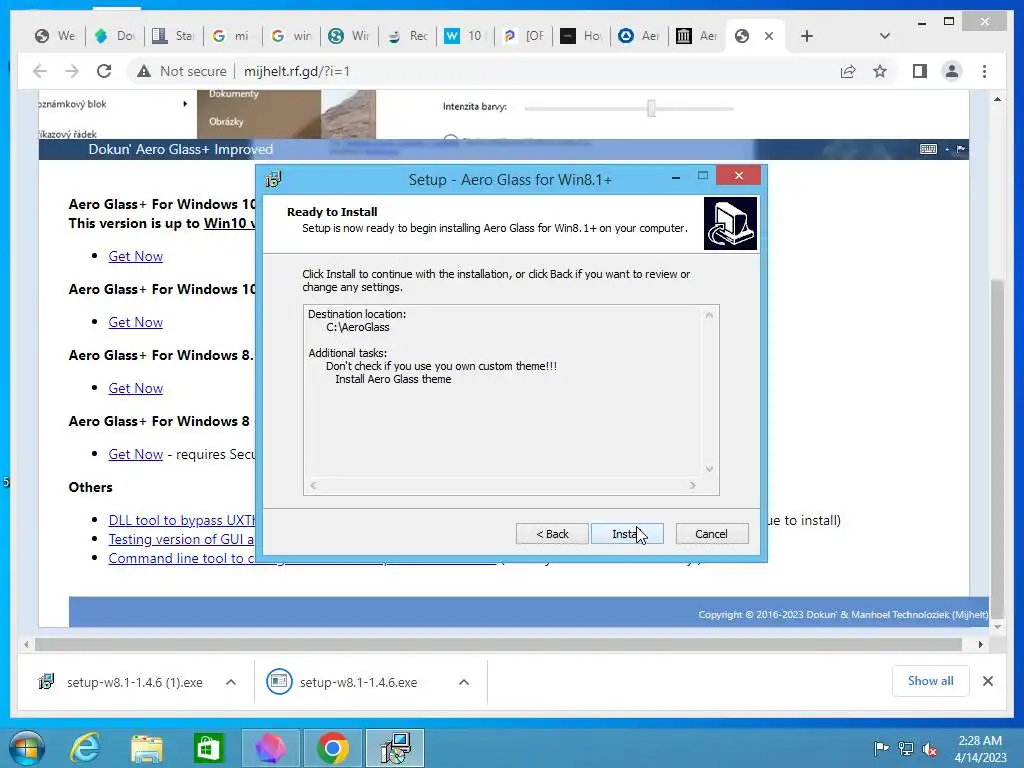Close the downloads bar

tap(987, 681)
